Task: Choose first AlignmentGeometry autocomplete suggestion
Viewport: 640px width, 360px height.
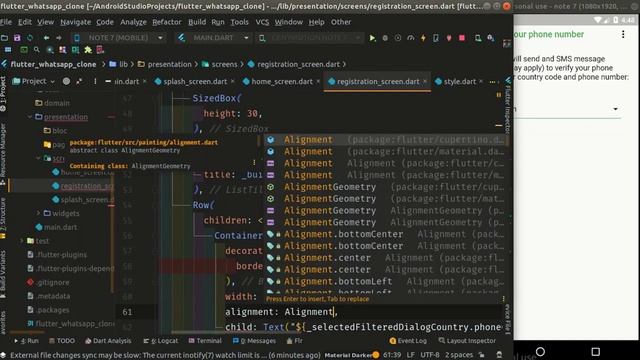Action: 385,187
